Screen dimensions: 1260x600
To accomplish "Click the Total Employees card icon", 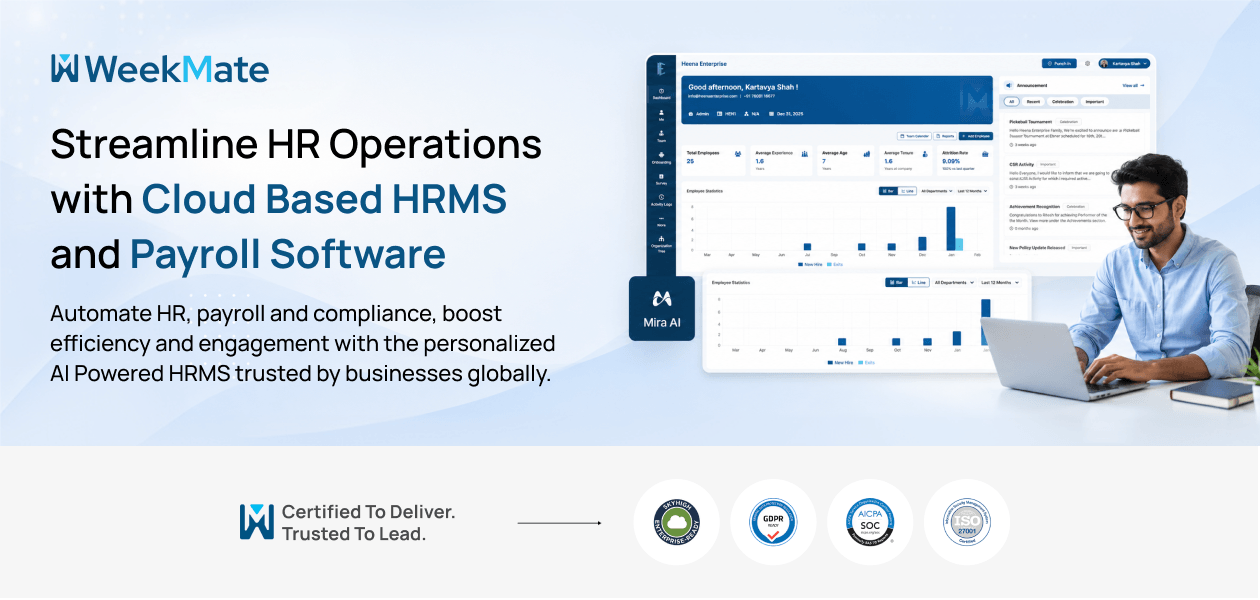I will click(738, 154).
